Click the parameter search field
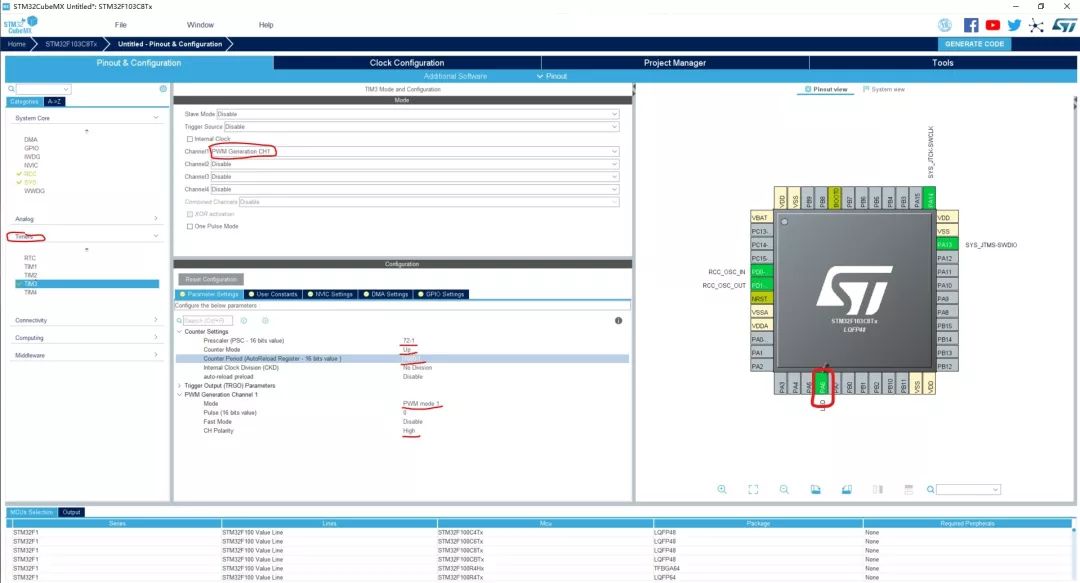Image resolution: width=1080 pixels, height=583 pixels. (207, 320)
